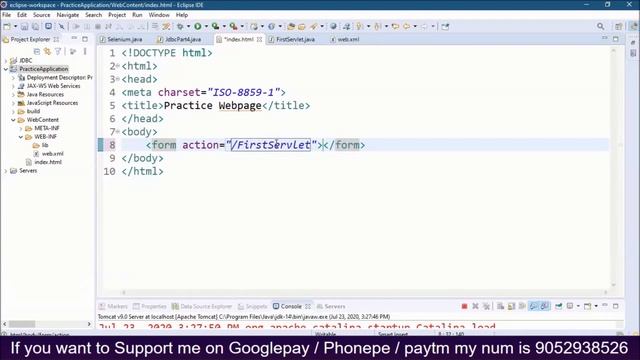Click the Pin Console icon
Viewport: 640px width, 360px height.
tap(558, 306)
